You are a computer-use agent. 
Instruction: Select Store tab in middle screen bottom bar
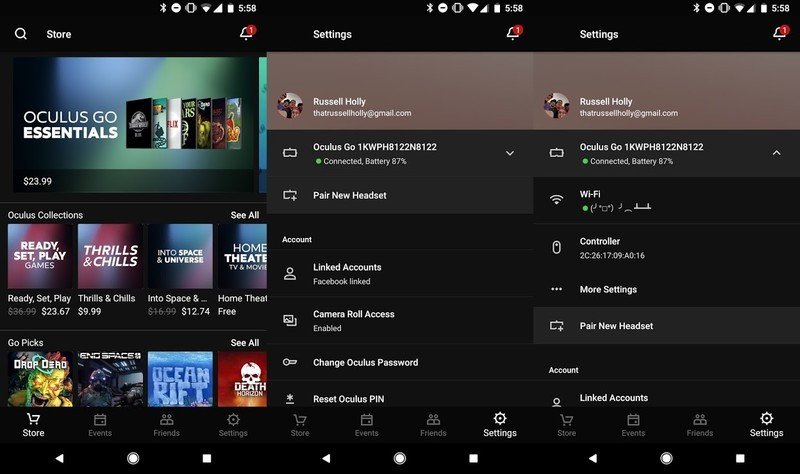300,425
